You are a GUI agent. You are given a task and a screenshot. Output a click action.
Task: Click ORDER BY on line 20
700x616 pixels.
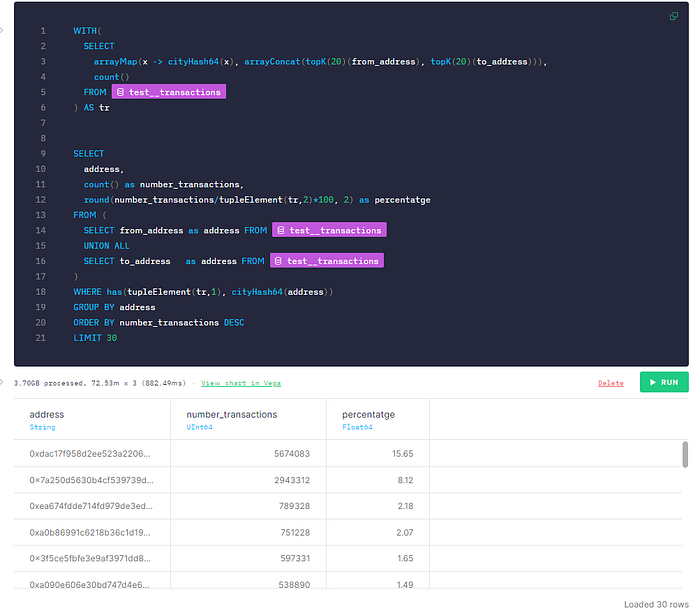94,322
